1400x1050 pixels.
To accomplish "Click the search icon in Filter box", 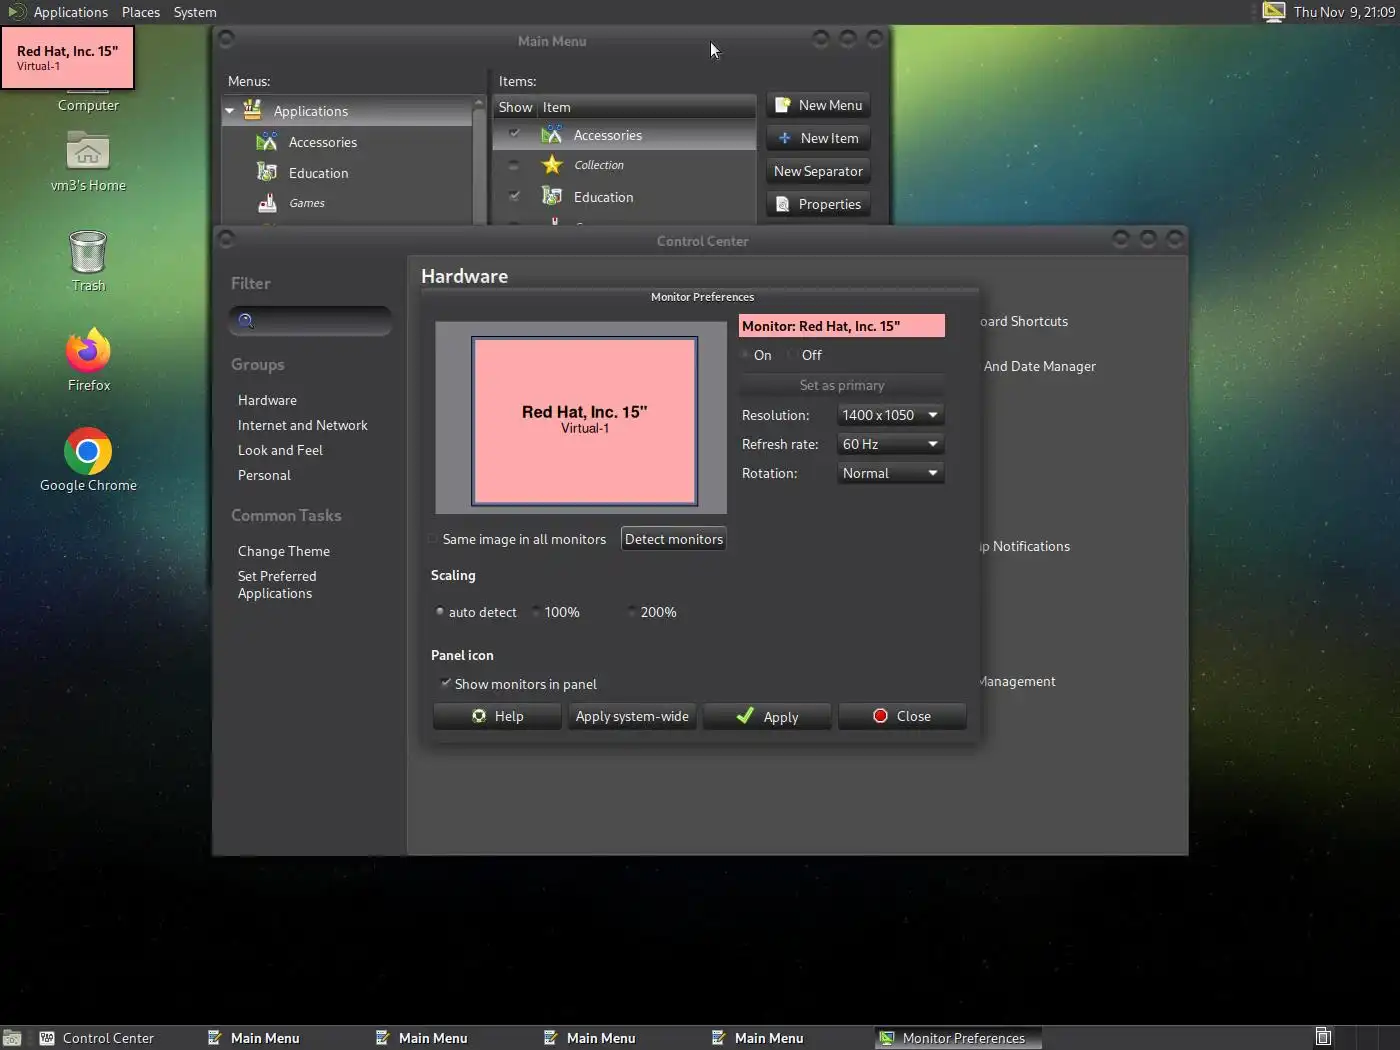I will click(x=246, y=321).
